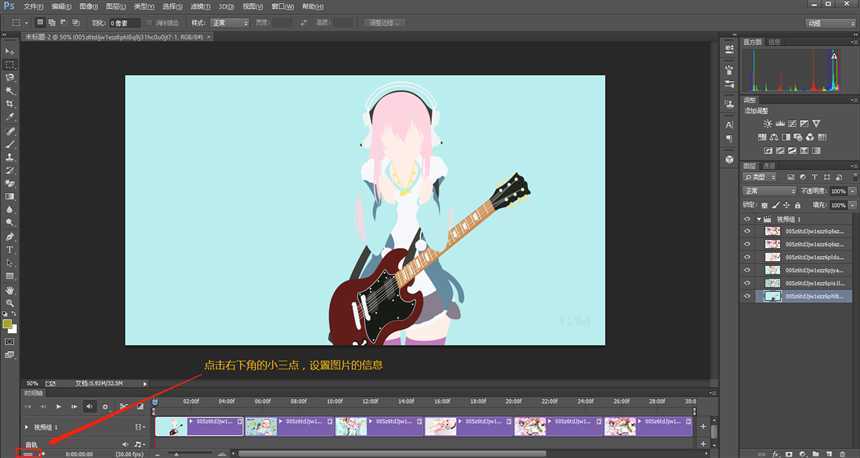
Task: Open the layer Opacity dropdown arrow
Action: point(852,191)
